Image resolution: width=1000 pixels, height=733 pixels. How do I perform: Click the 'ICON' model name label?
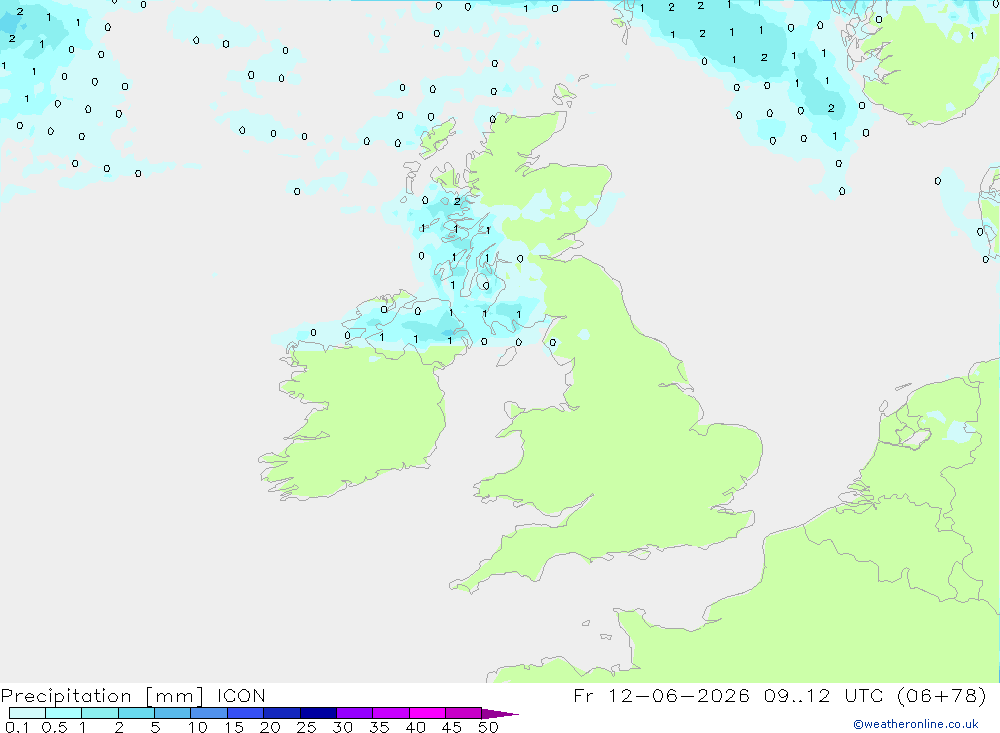pyautogui.click(x=241, y=696)
